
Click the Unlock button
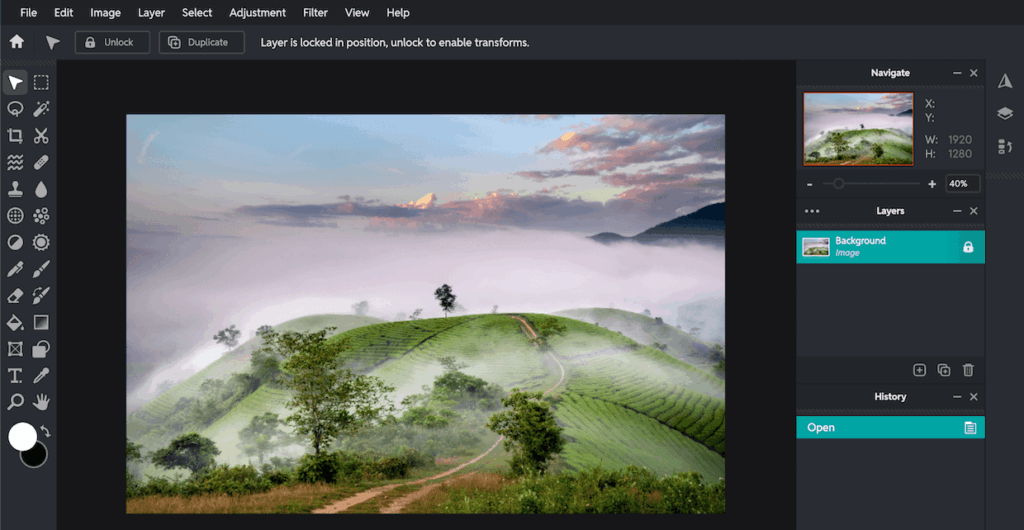(x=112, y=42)
